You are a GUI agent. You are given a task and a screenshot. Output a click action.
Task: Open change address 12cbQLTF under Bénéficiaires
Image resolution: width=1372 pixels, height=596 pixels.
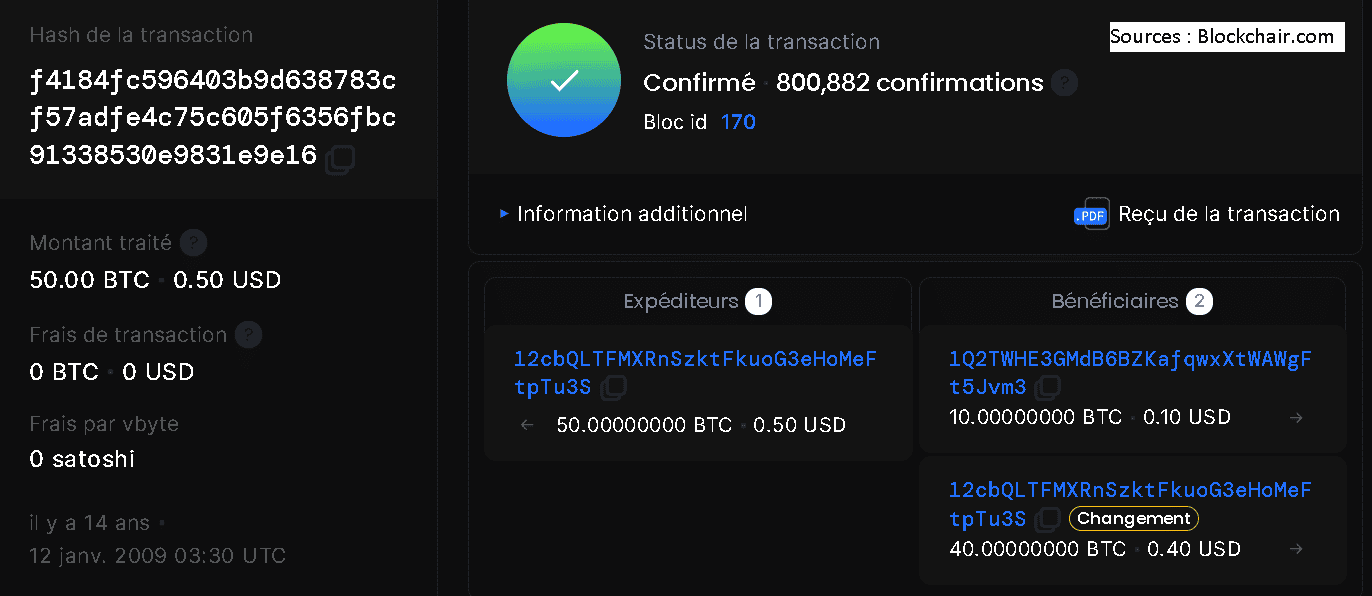click(x=1130, y=504)
